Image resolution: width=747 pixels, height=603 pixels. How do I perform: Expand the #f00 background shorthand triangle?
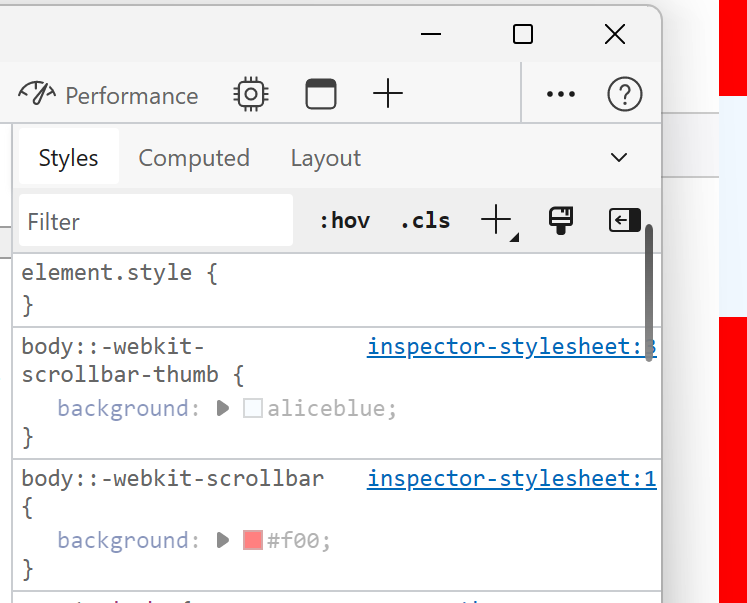click(223, 540)
